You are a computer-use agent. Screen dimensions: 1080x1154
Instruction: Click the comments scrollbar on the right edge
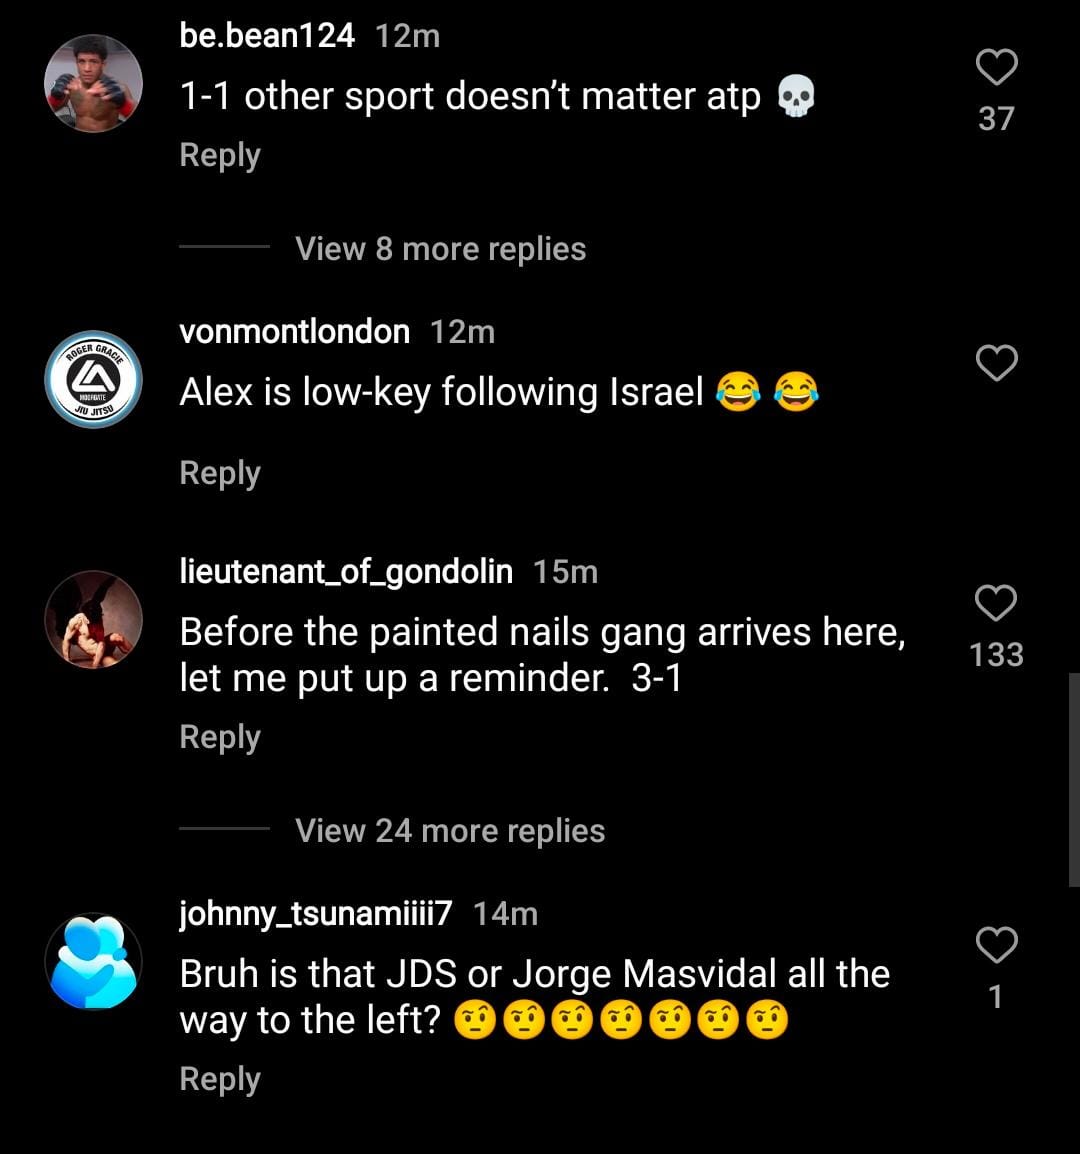click(1074, 780)
